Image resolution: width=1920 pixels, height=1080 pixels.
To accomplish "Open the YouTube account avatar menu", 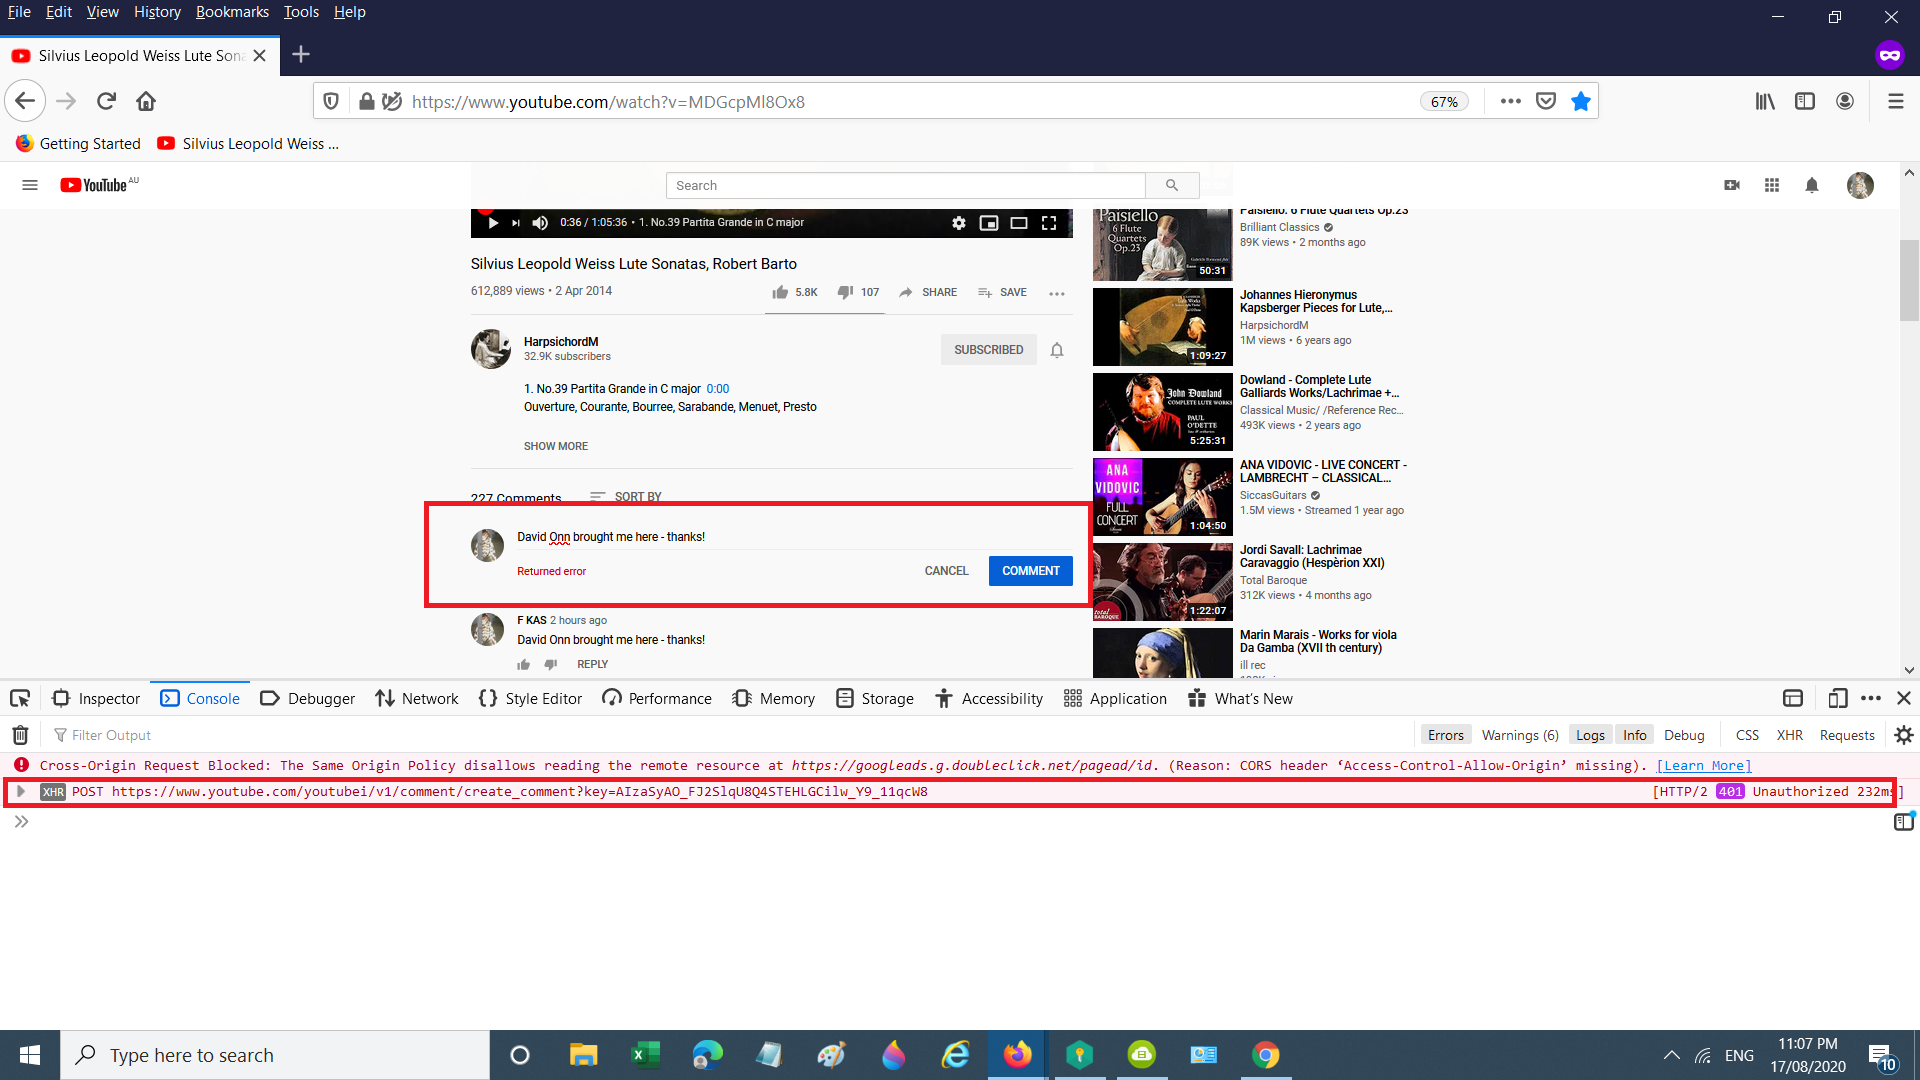I will click(x=1860, y=185).
